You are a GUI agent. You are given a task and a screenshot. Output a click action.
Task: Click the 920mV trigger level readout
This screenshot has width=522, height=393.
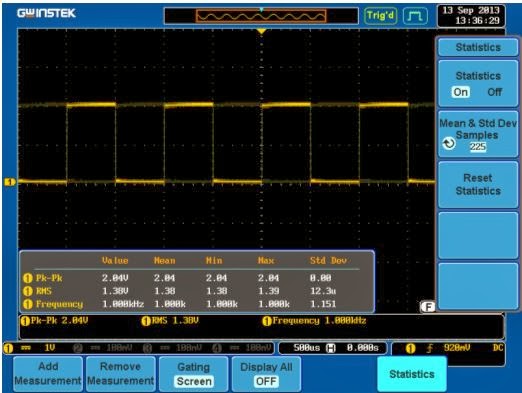457,348
